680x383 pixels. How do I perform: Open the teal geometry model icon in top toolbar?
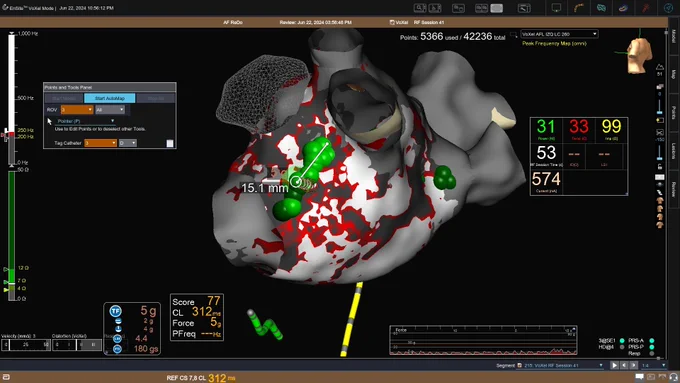(x=601, y=8)
